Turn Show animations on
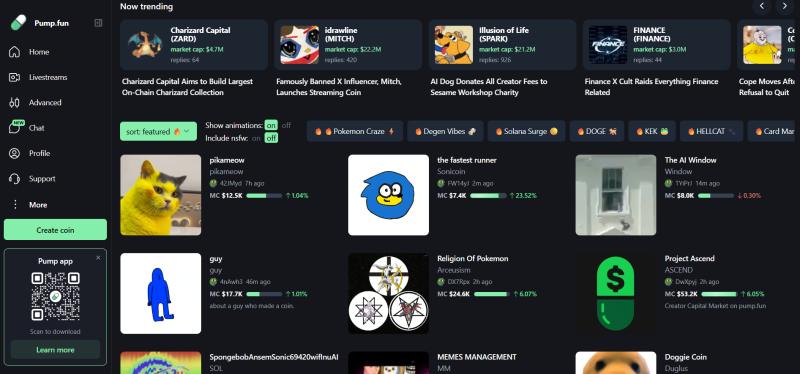The width and height of the screenshot is (800, 374). click(271, 125)
